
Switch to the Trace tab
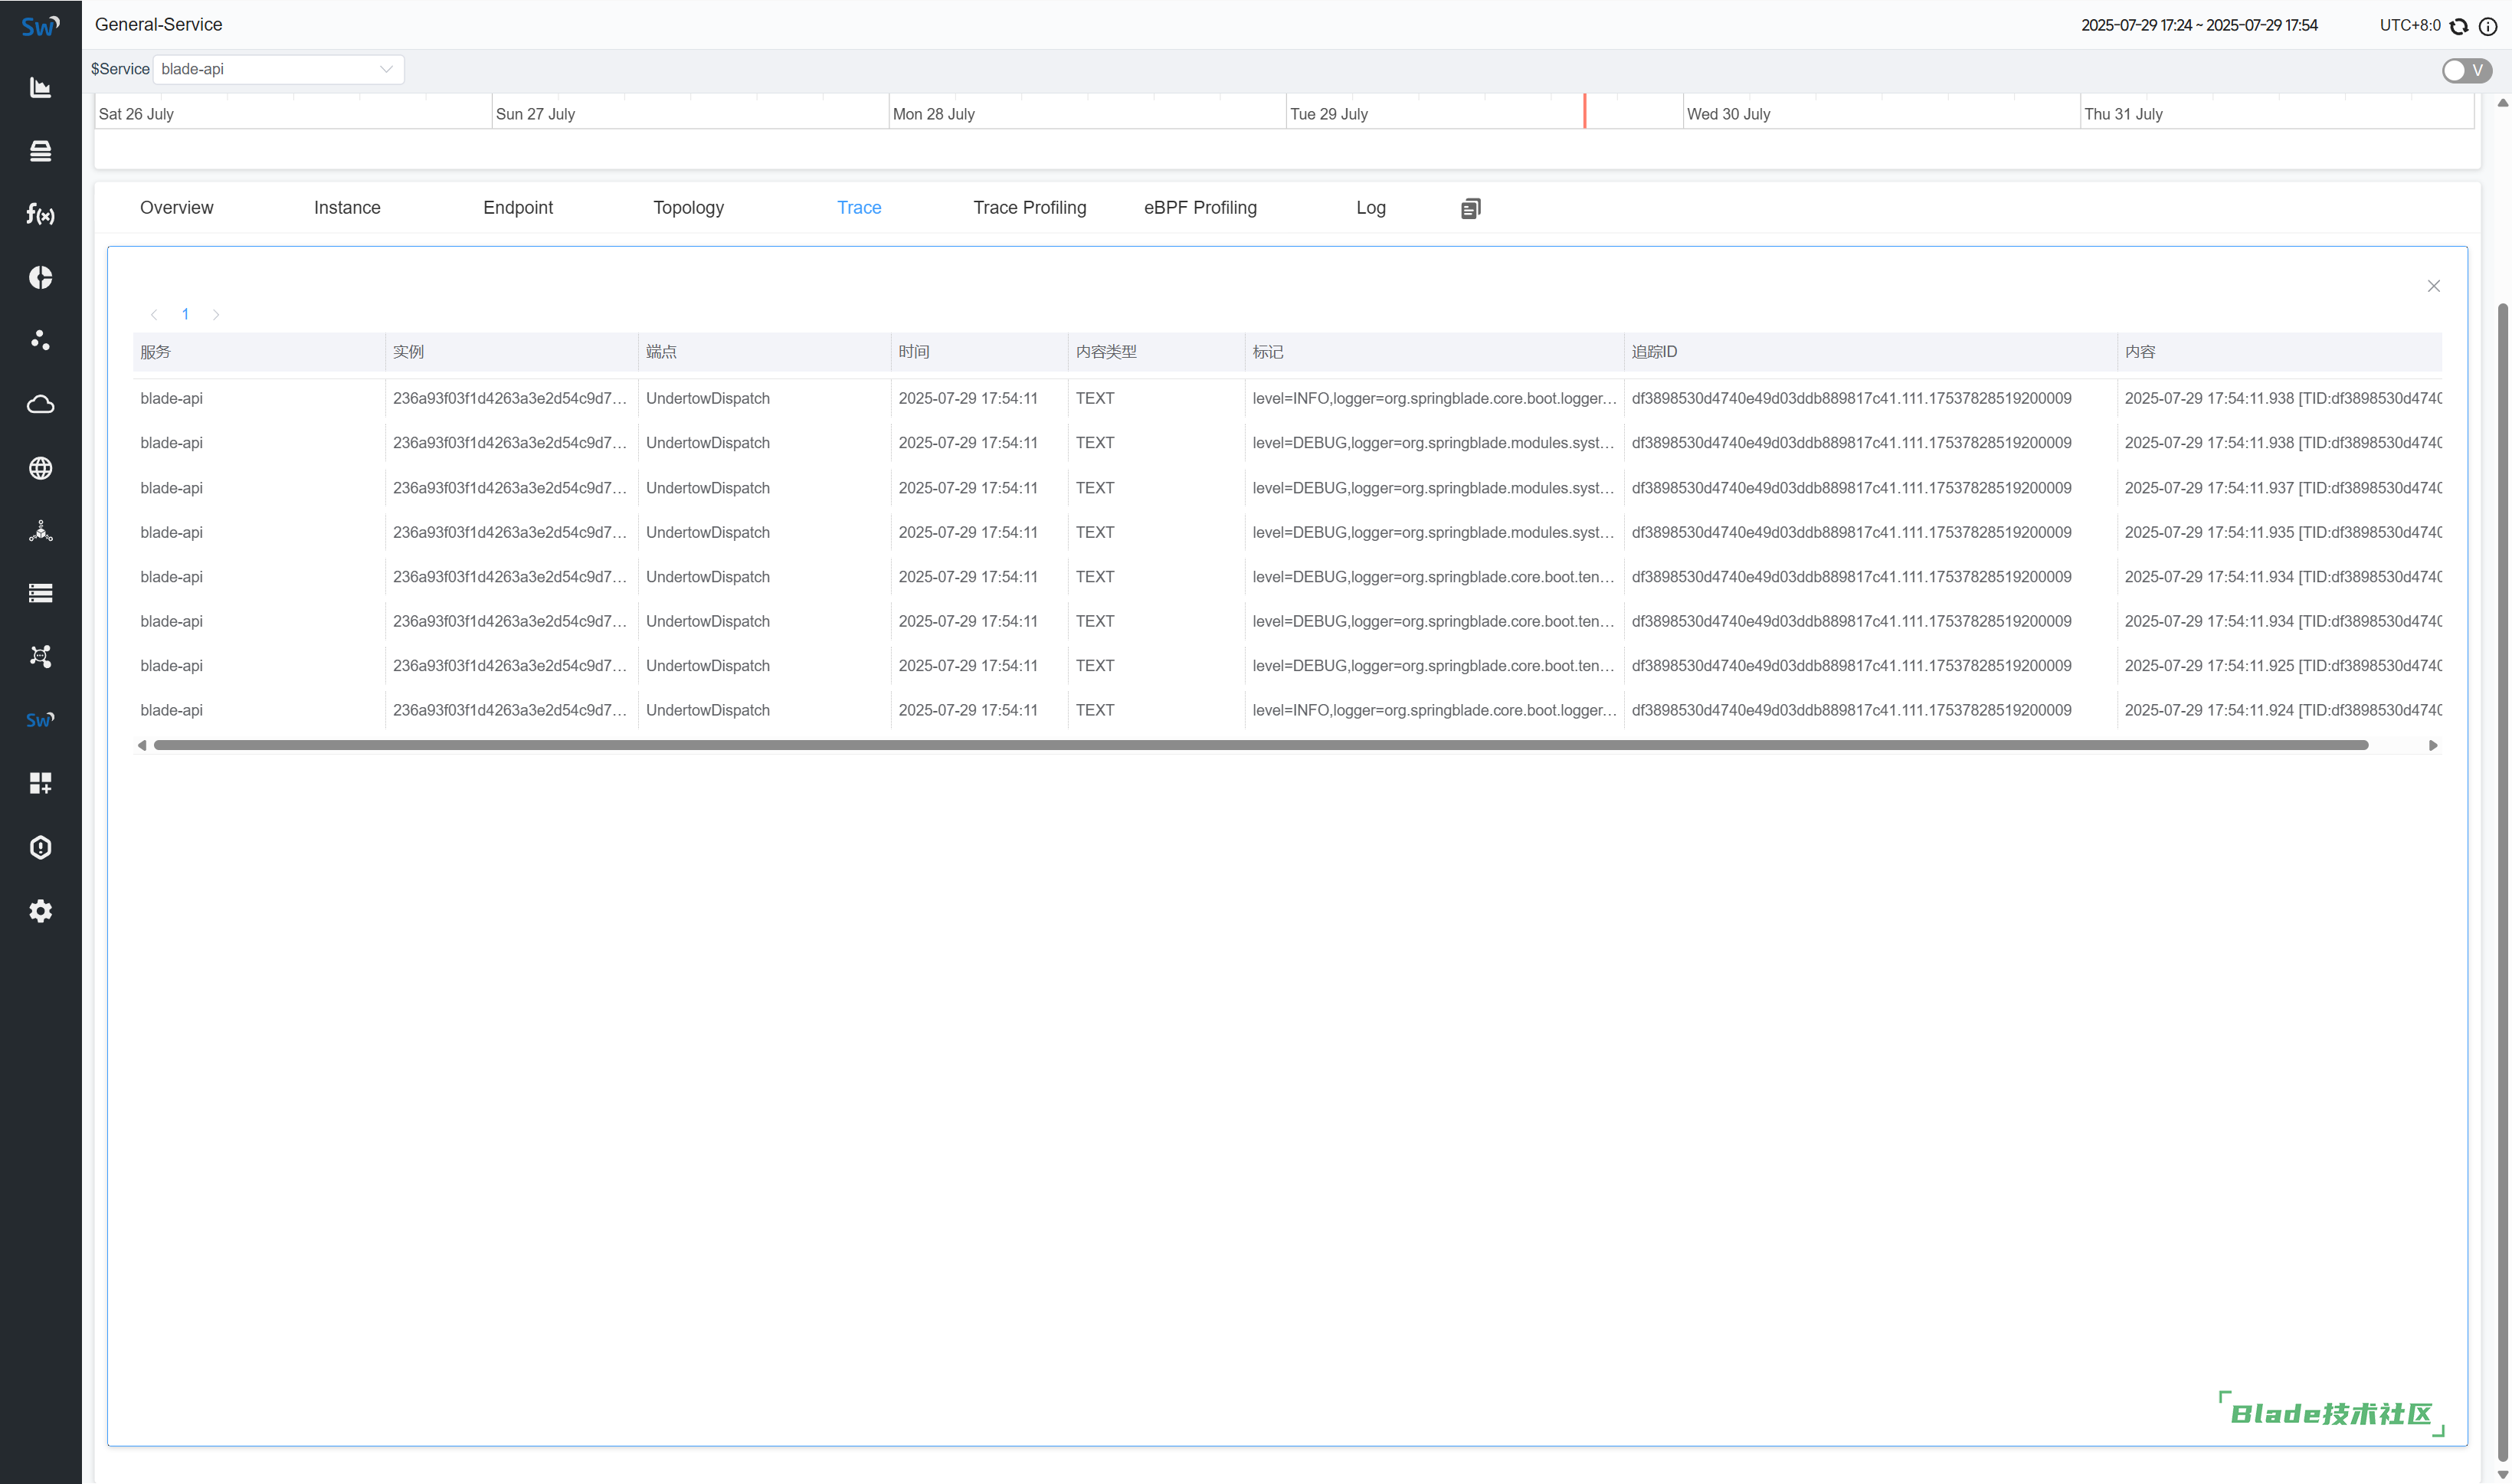859,207
